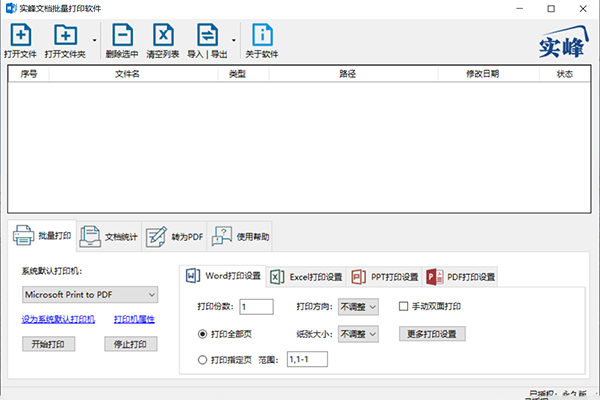600x400 pixels.
Task: Click the 删除选中 (Delete Selected) toolbar icon
Action: tap(121, 36)
